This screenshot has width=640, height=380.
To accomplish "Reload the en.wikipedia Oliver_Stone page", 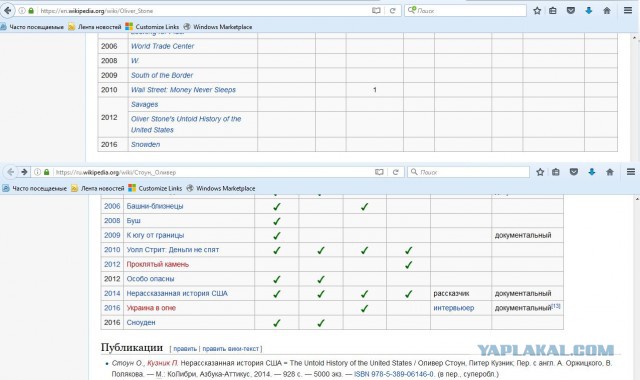I will (392, 11).
